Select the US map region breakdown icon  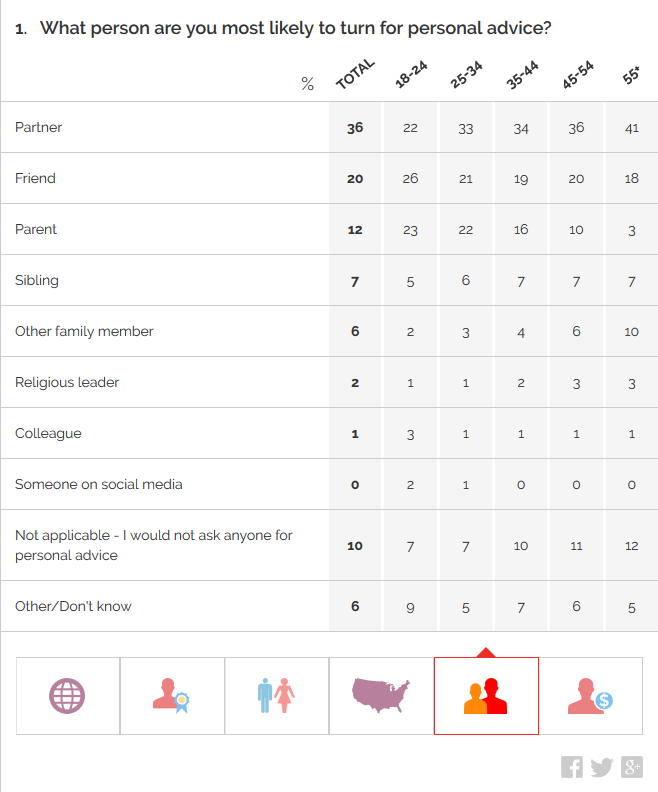tap(380, 695)
